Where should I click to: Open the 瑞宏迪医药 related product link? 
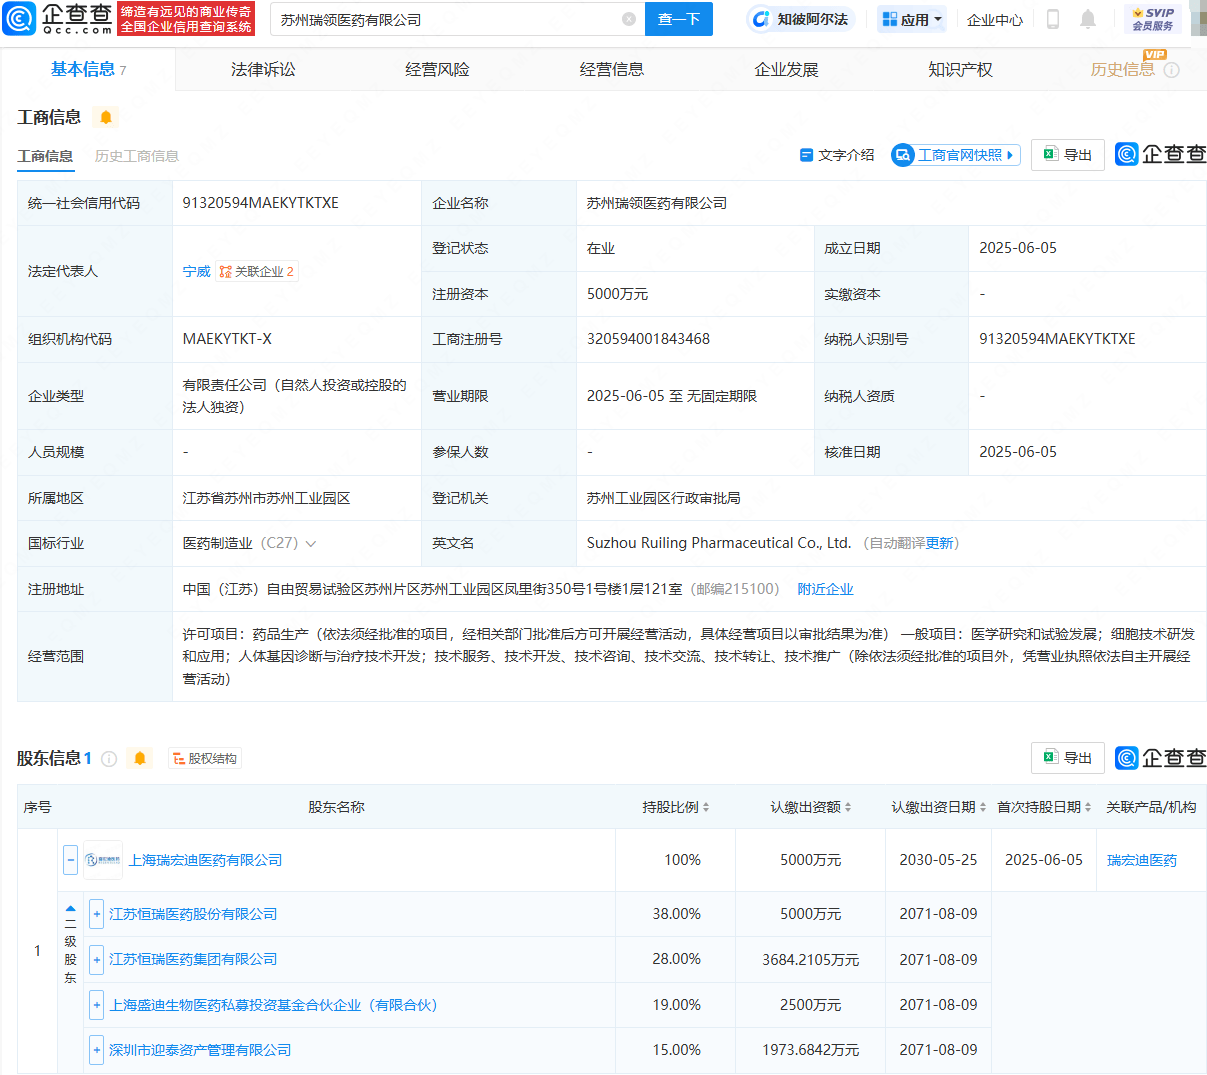coord(1142,860)
